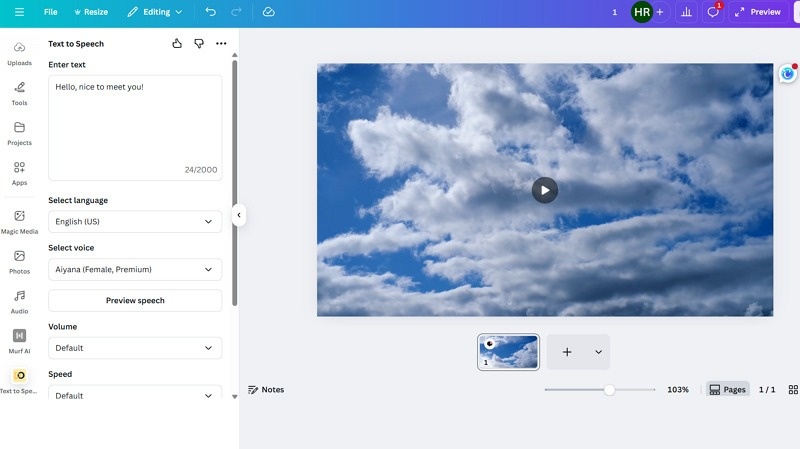Expand the Aiyana voice dropdown
Screen dimensions: 800x449
click(x=135, y=269)
